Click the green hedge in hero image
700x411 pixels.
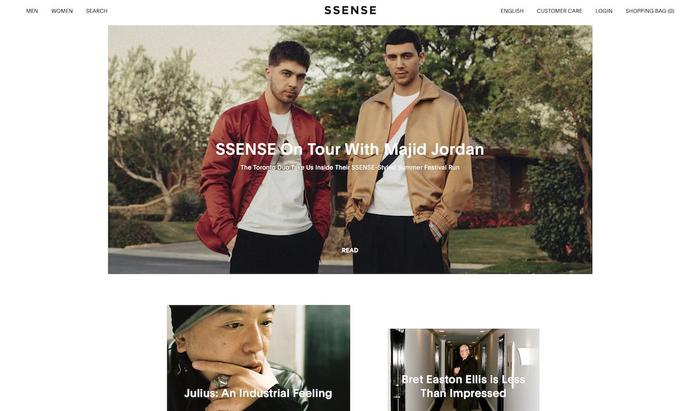point(558,210)
